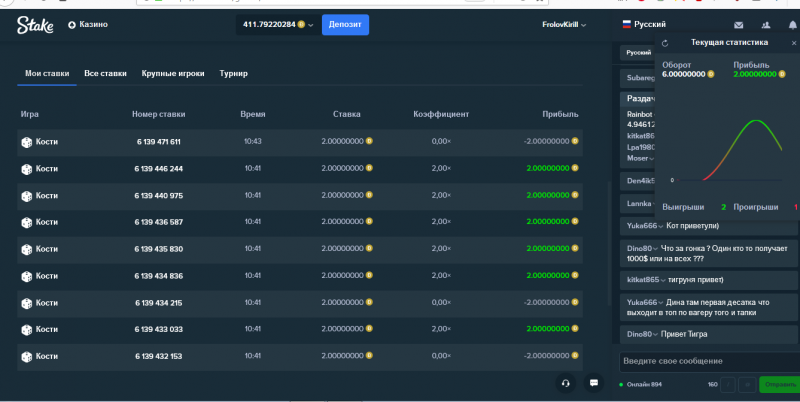Screen dimensions: 800x402
Task: Switch to Турнир tab
Action: pos(234,73)
